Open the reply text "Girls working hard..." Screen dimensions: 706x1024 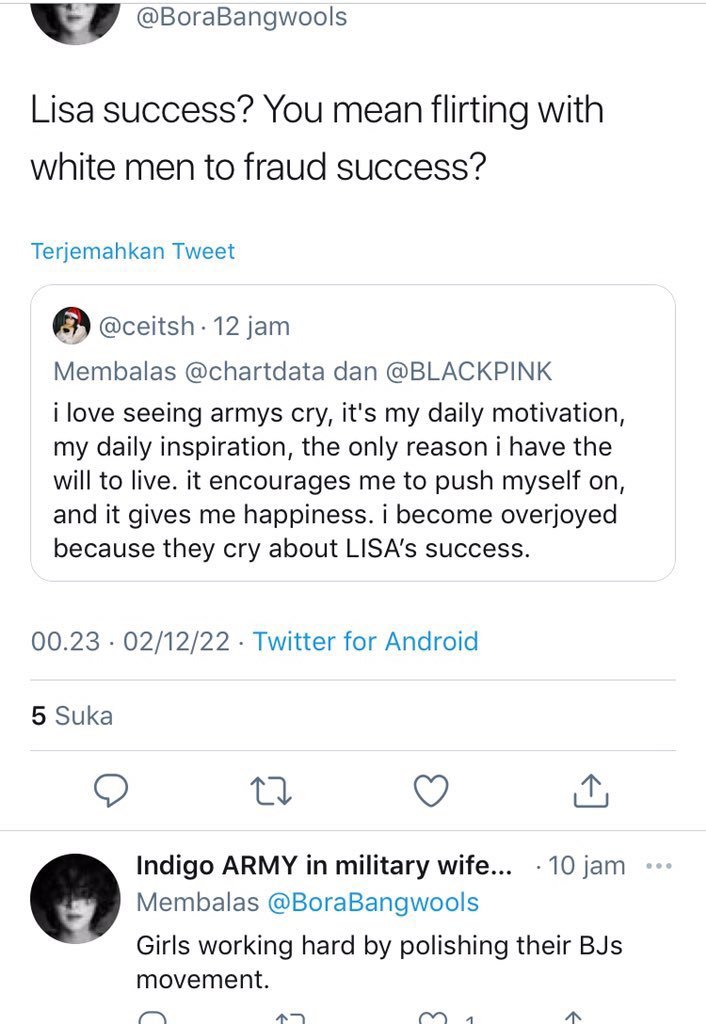pyautogui.click(x=379, y=962)
